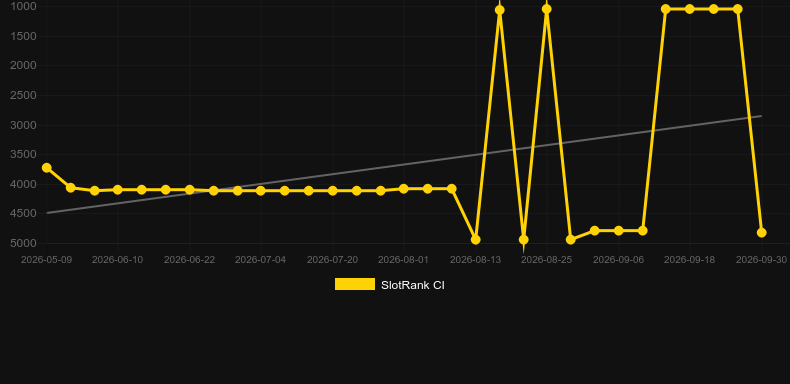This screenshot has width=790, height=384.
Task: Select the data point above 2026-07-04
Action: [x=260, y=191]
